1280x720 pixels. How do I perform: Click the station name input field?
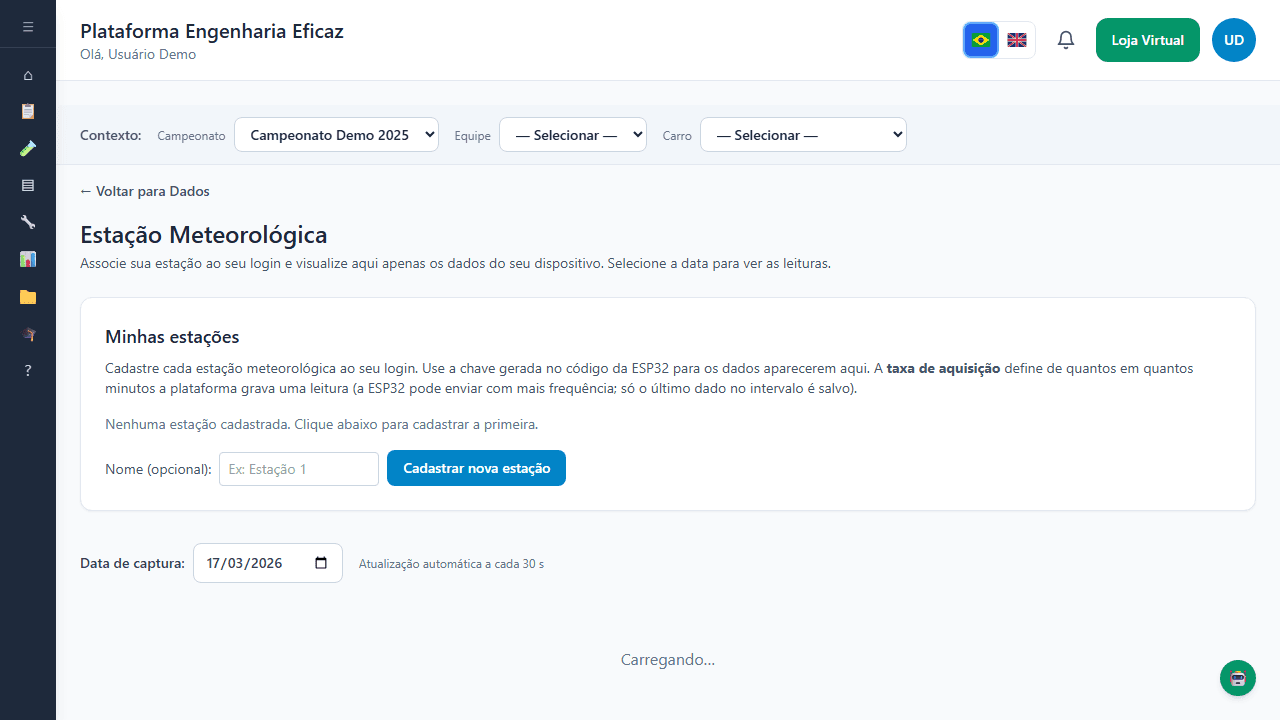tap(299, 469)
